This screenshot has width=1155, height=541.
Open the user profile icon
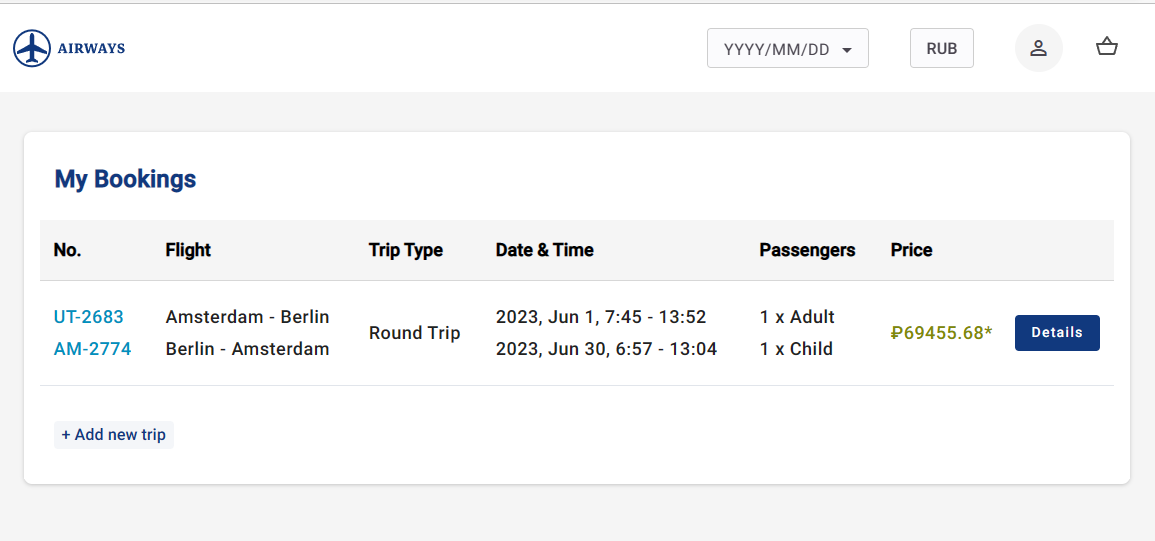(1039, 48)
